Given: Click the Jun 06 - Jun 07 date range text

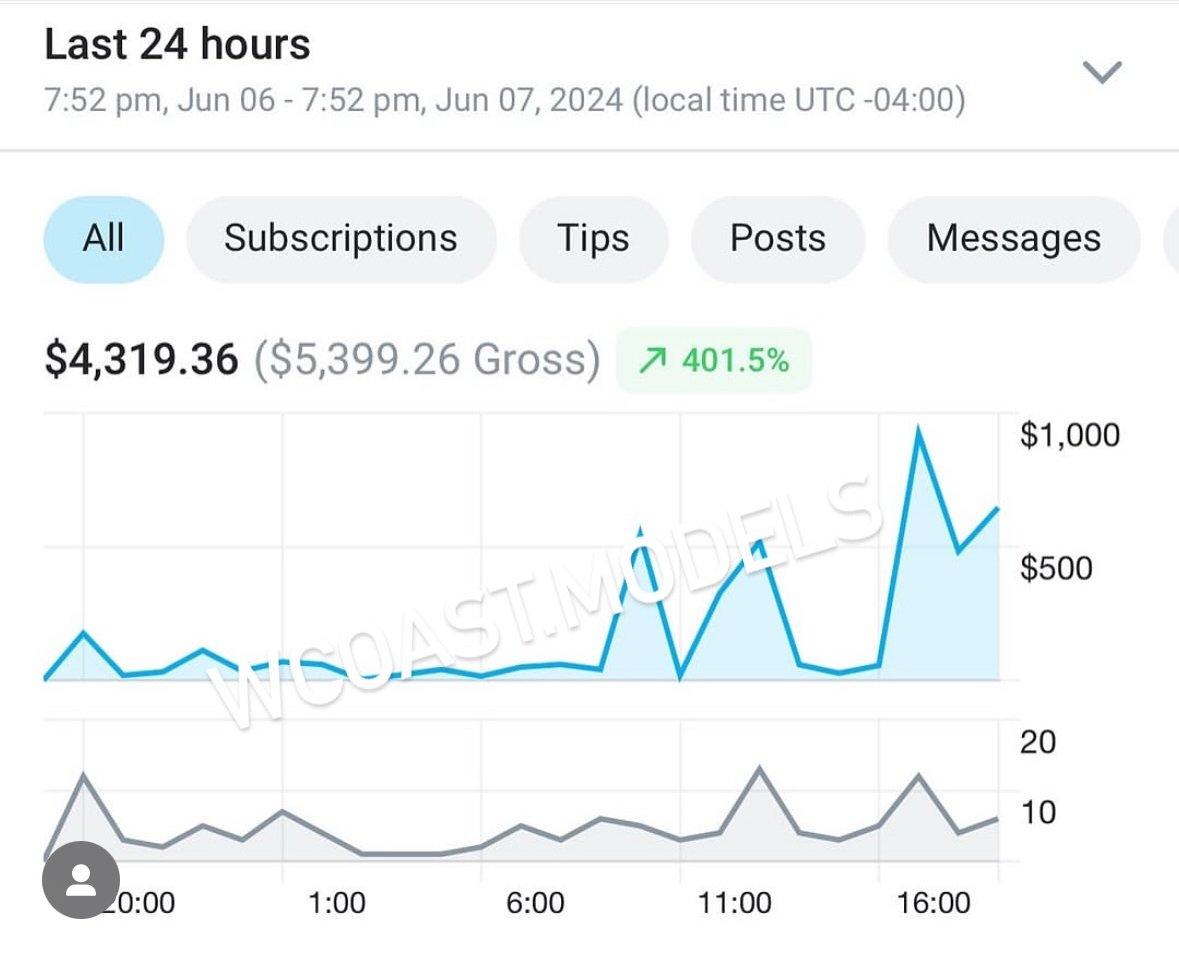Looking at the screenshot, I should pos(504,101).
